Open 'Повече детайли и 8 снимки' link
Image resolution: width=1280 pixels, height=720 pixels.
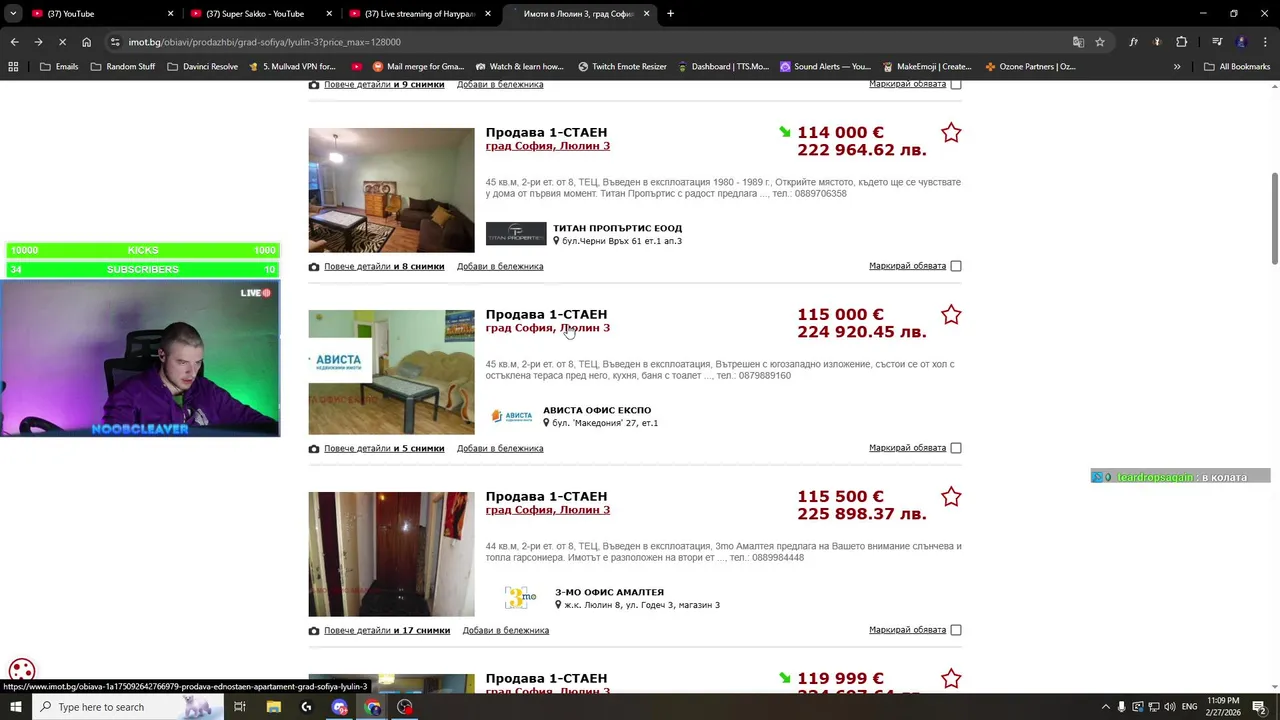384,267
